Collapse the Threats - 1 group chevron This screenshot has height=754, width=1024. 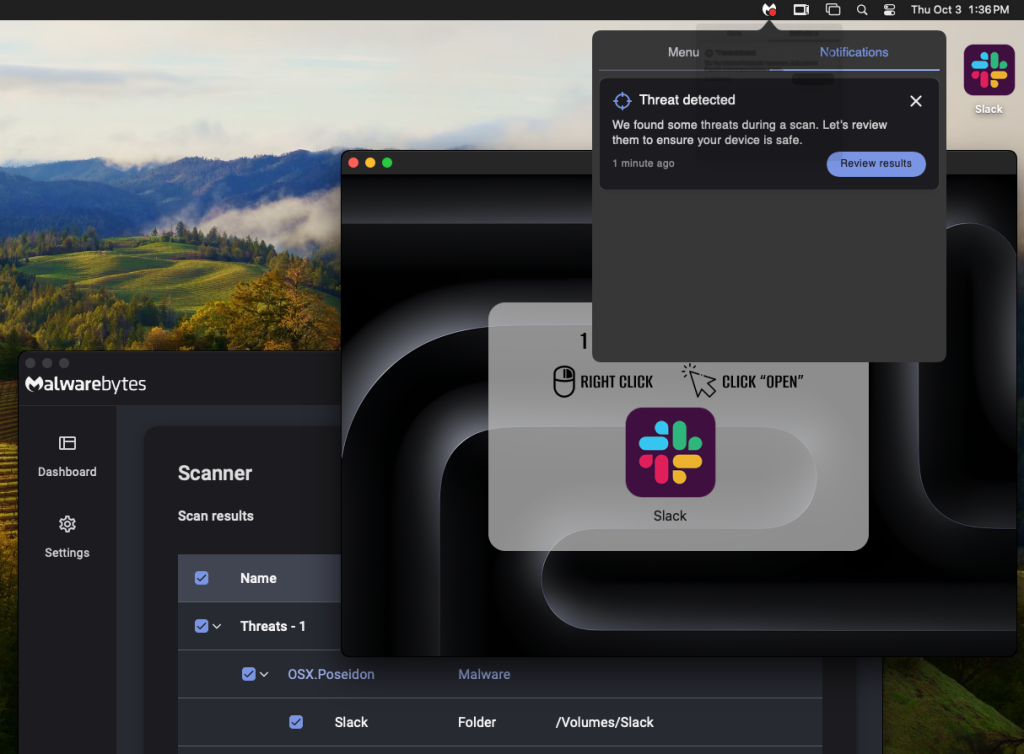pos(217,626)
